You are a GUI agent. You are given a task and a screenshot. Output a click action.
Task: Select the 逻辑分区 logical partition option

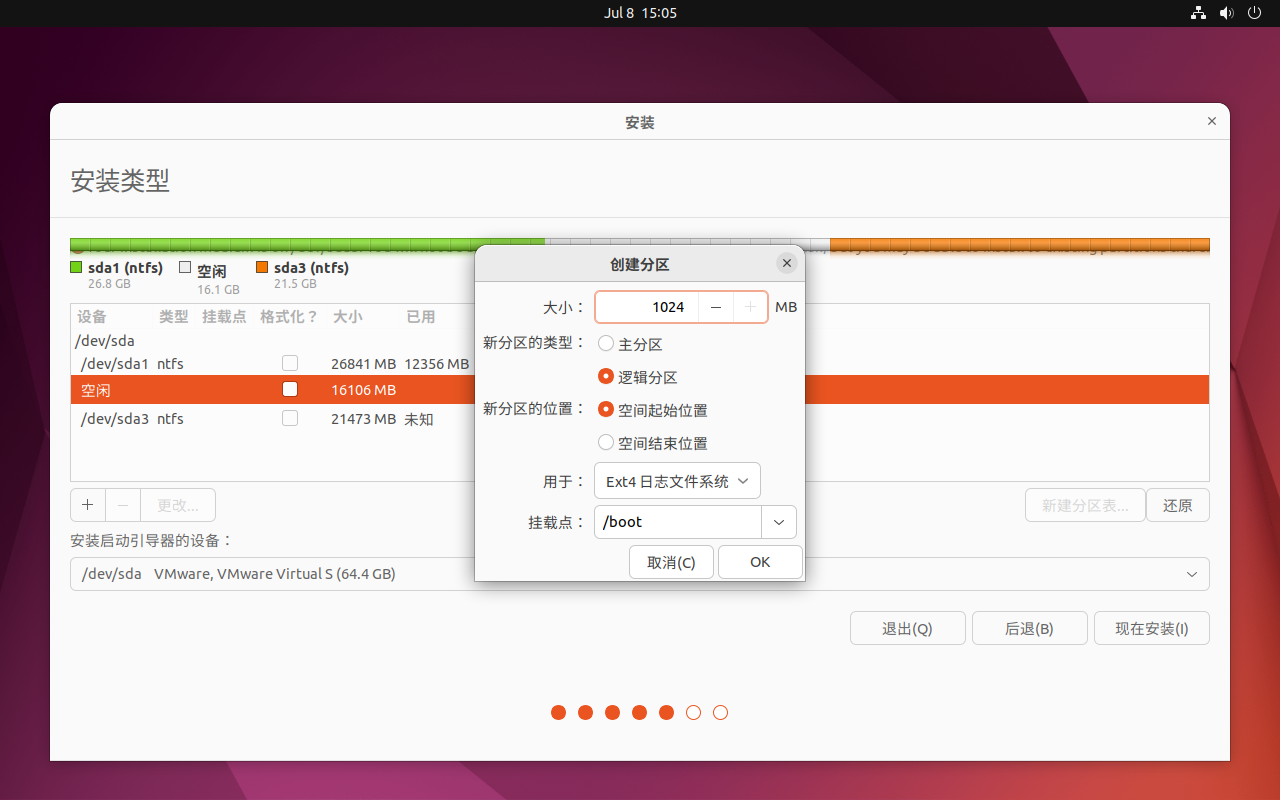606,377
